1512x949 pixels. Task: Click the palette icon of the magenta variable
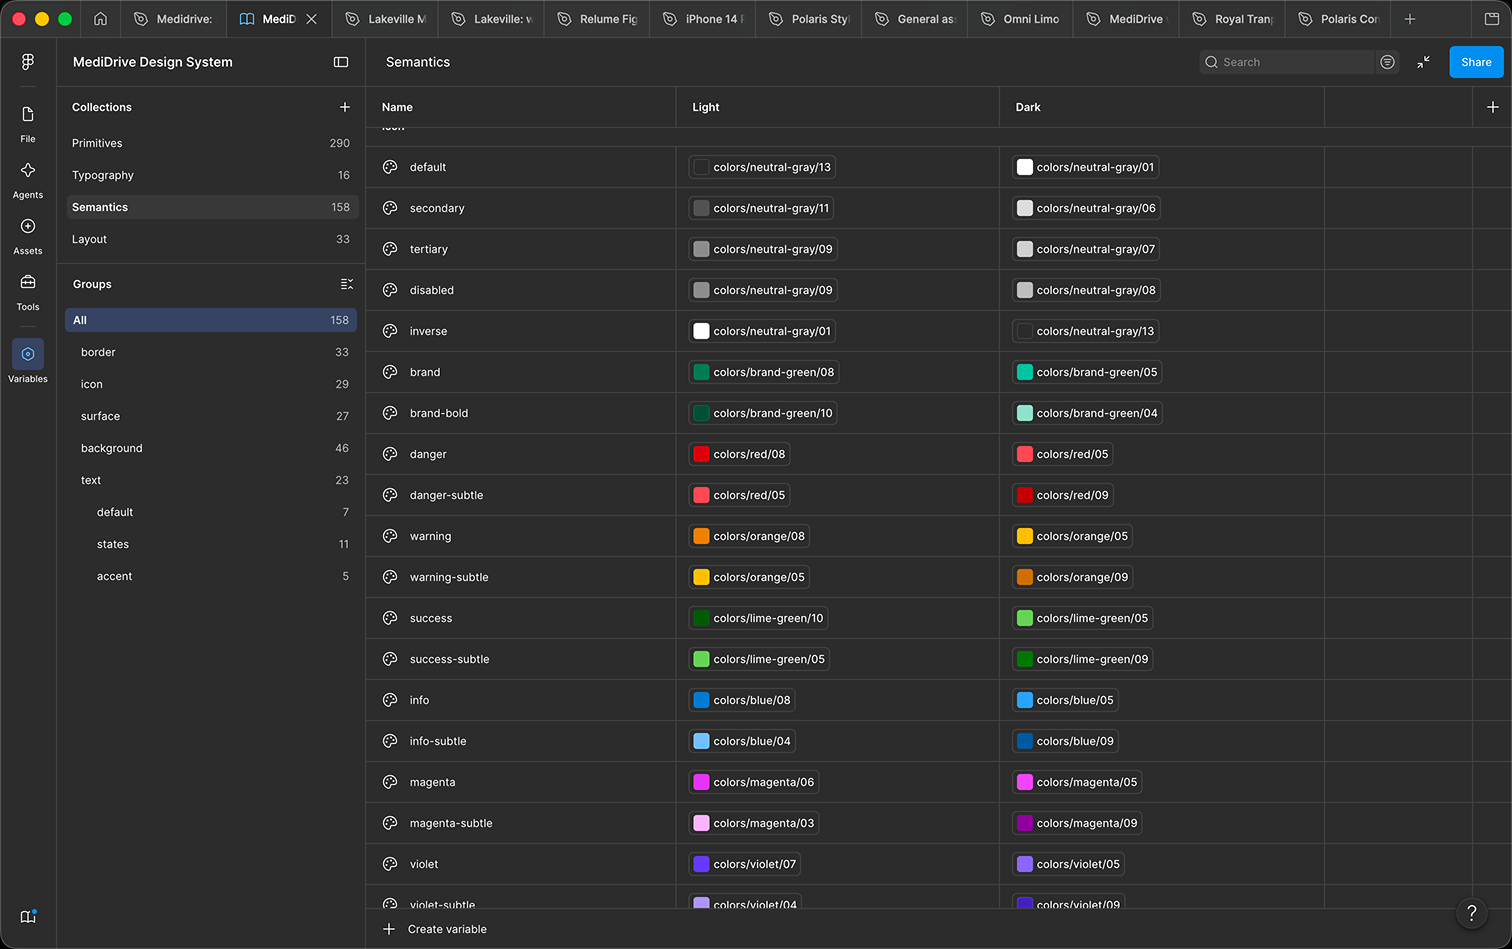pos(390,782)
